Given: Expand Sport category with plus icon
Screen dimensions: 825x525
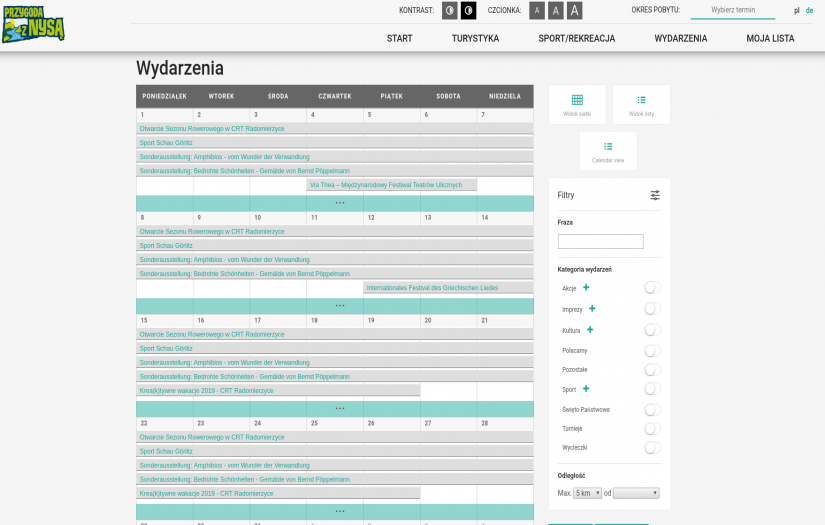Looking at the screenshot, I should (586, 388).
